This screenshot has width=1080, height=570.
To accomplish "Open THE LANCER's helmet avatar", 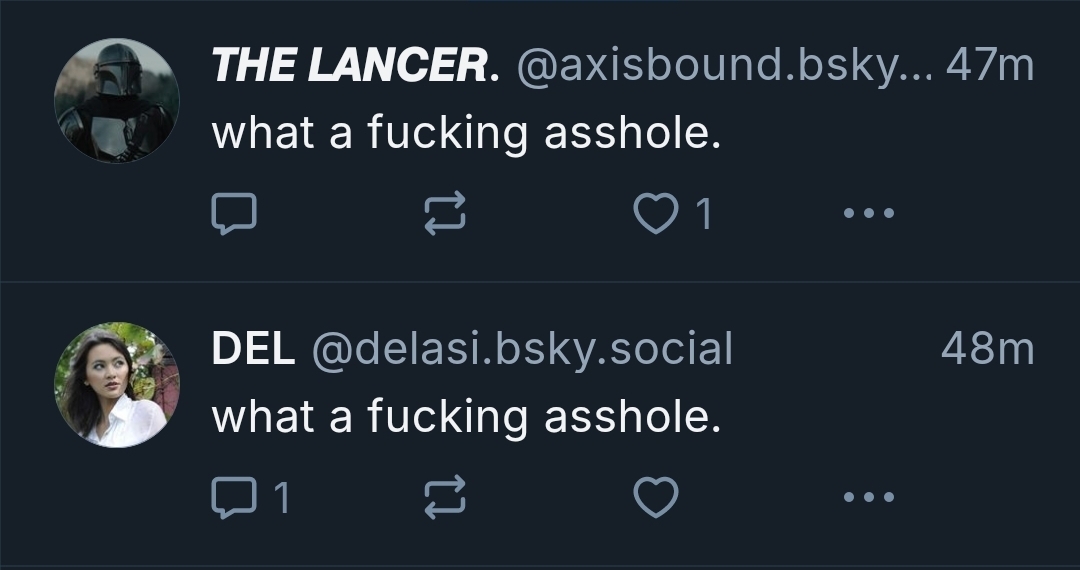I will click(116, 100).
